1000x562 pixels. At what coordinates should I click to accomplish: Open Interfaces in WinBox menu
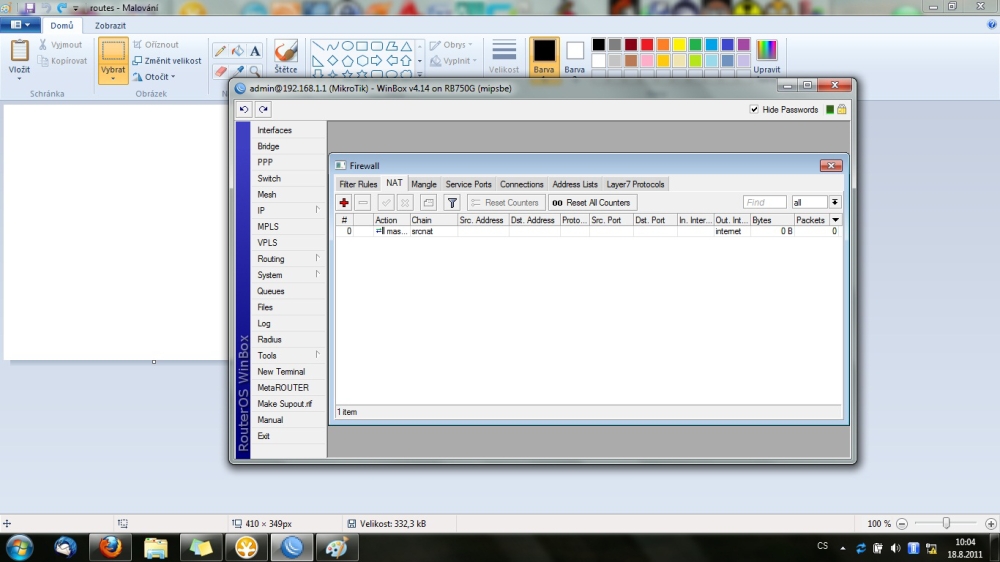click(274, 130)
